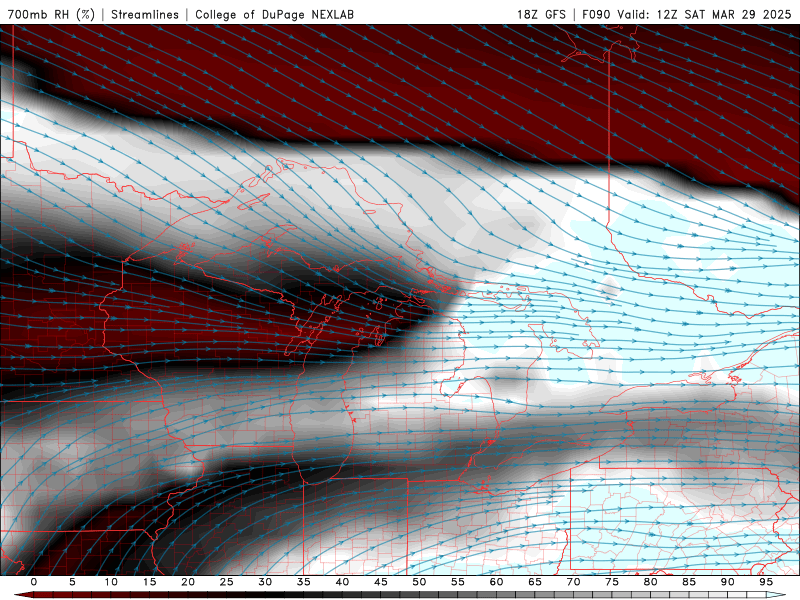Click the colorbar label "45"
The width and height of the screenshot is (800, 600).
[381, 582]
